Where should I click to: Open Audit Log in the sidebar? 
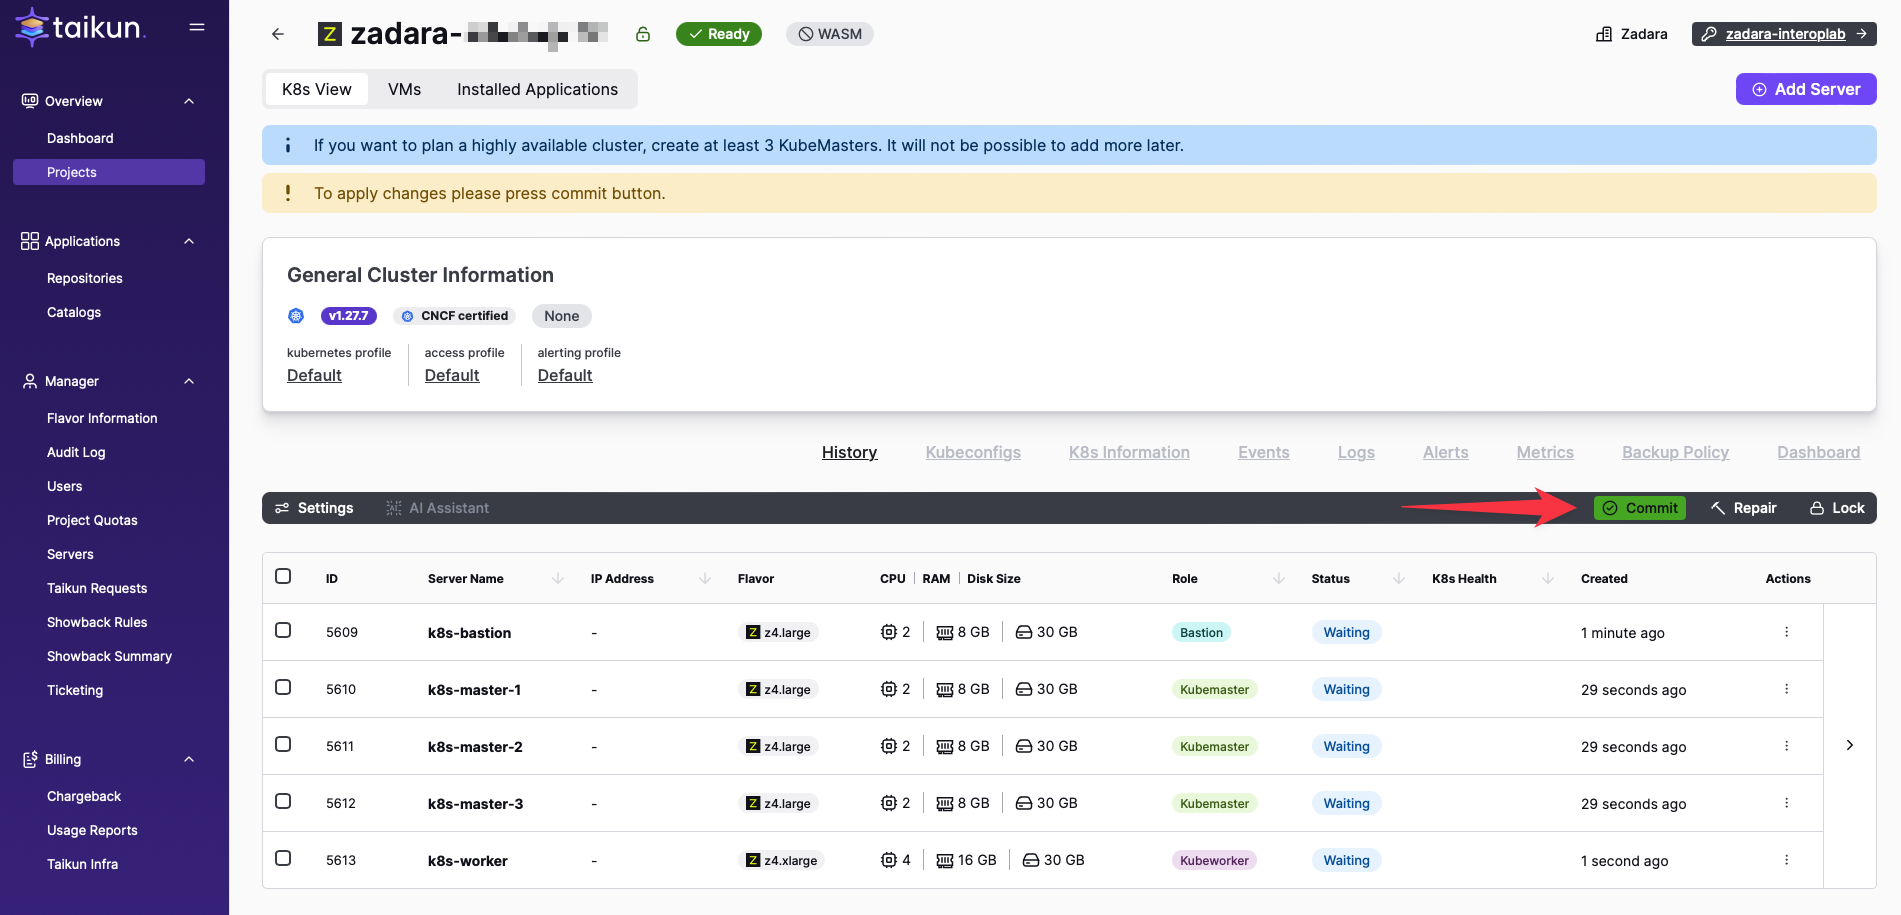(x=76, y=452)
